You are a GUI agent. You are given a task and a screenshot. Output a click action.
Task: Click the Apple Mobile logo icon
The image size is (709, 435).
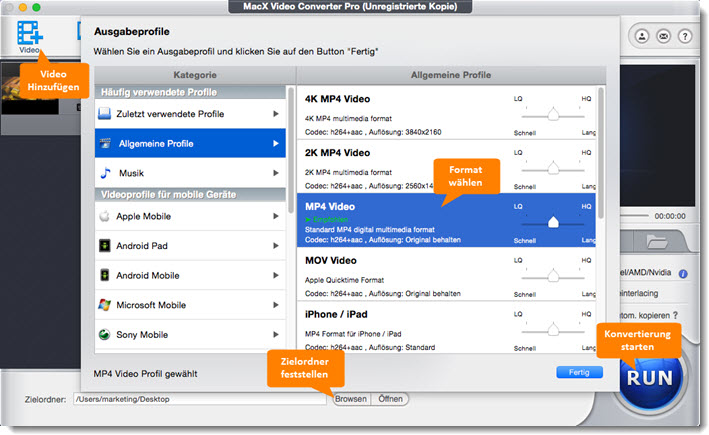(x=104, y=216)
